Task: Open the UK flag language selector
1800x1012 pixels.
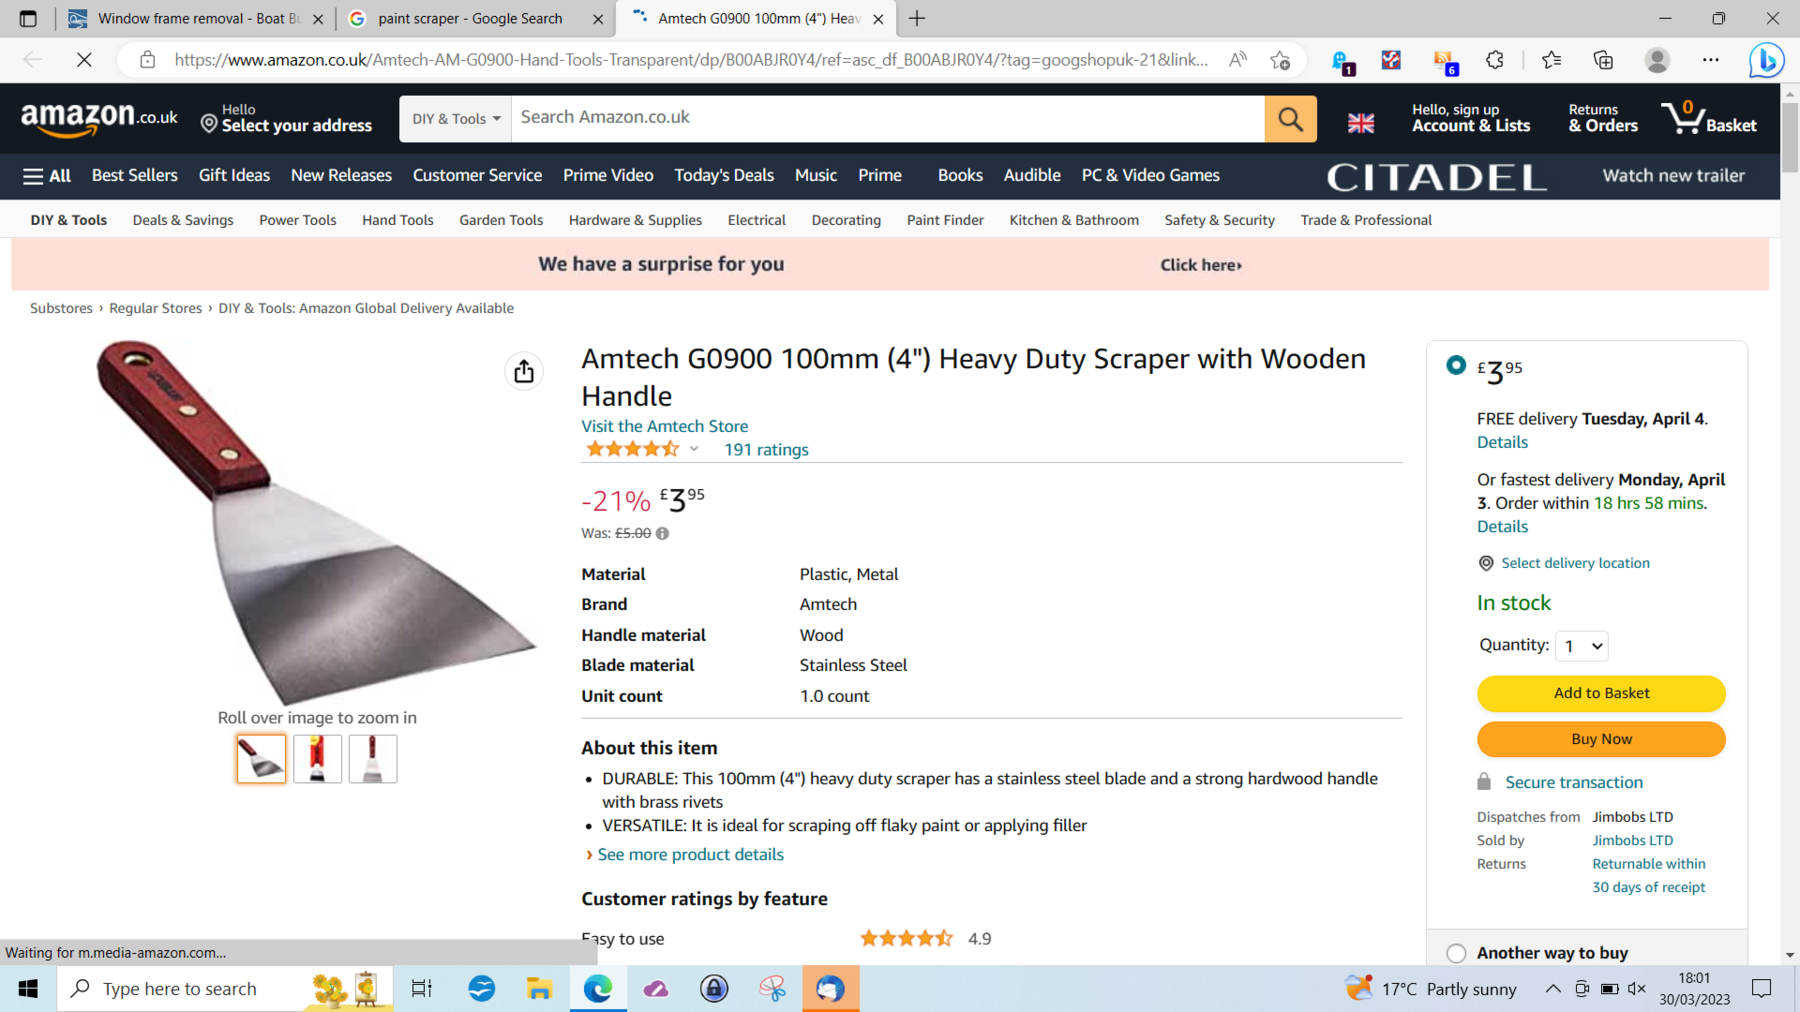Action: 1361,123
